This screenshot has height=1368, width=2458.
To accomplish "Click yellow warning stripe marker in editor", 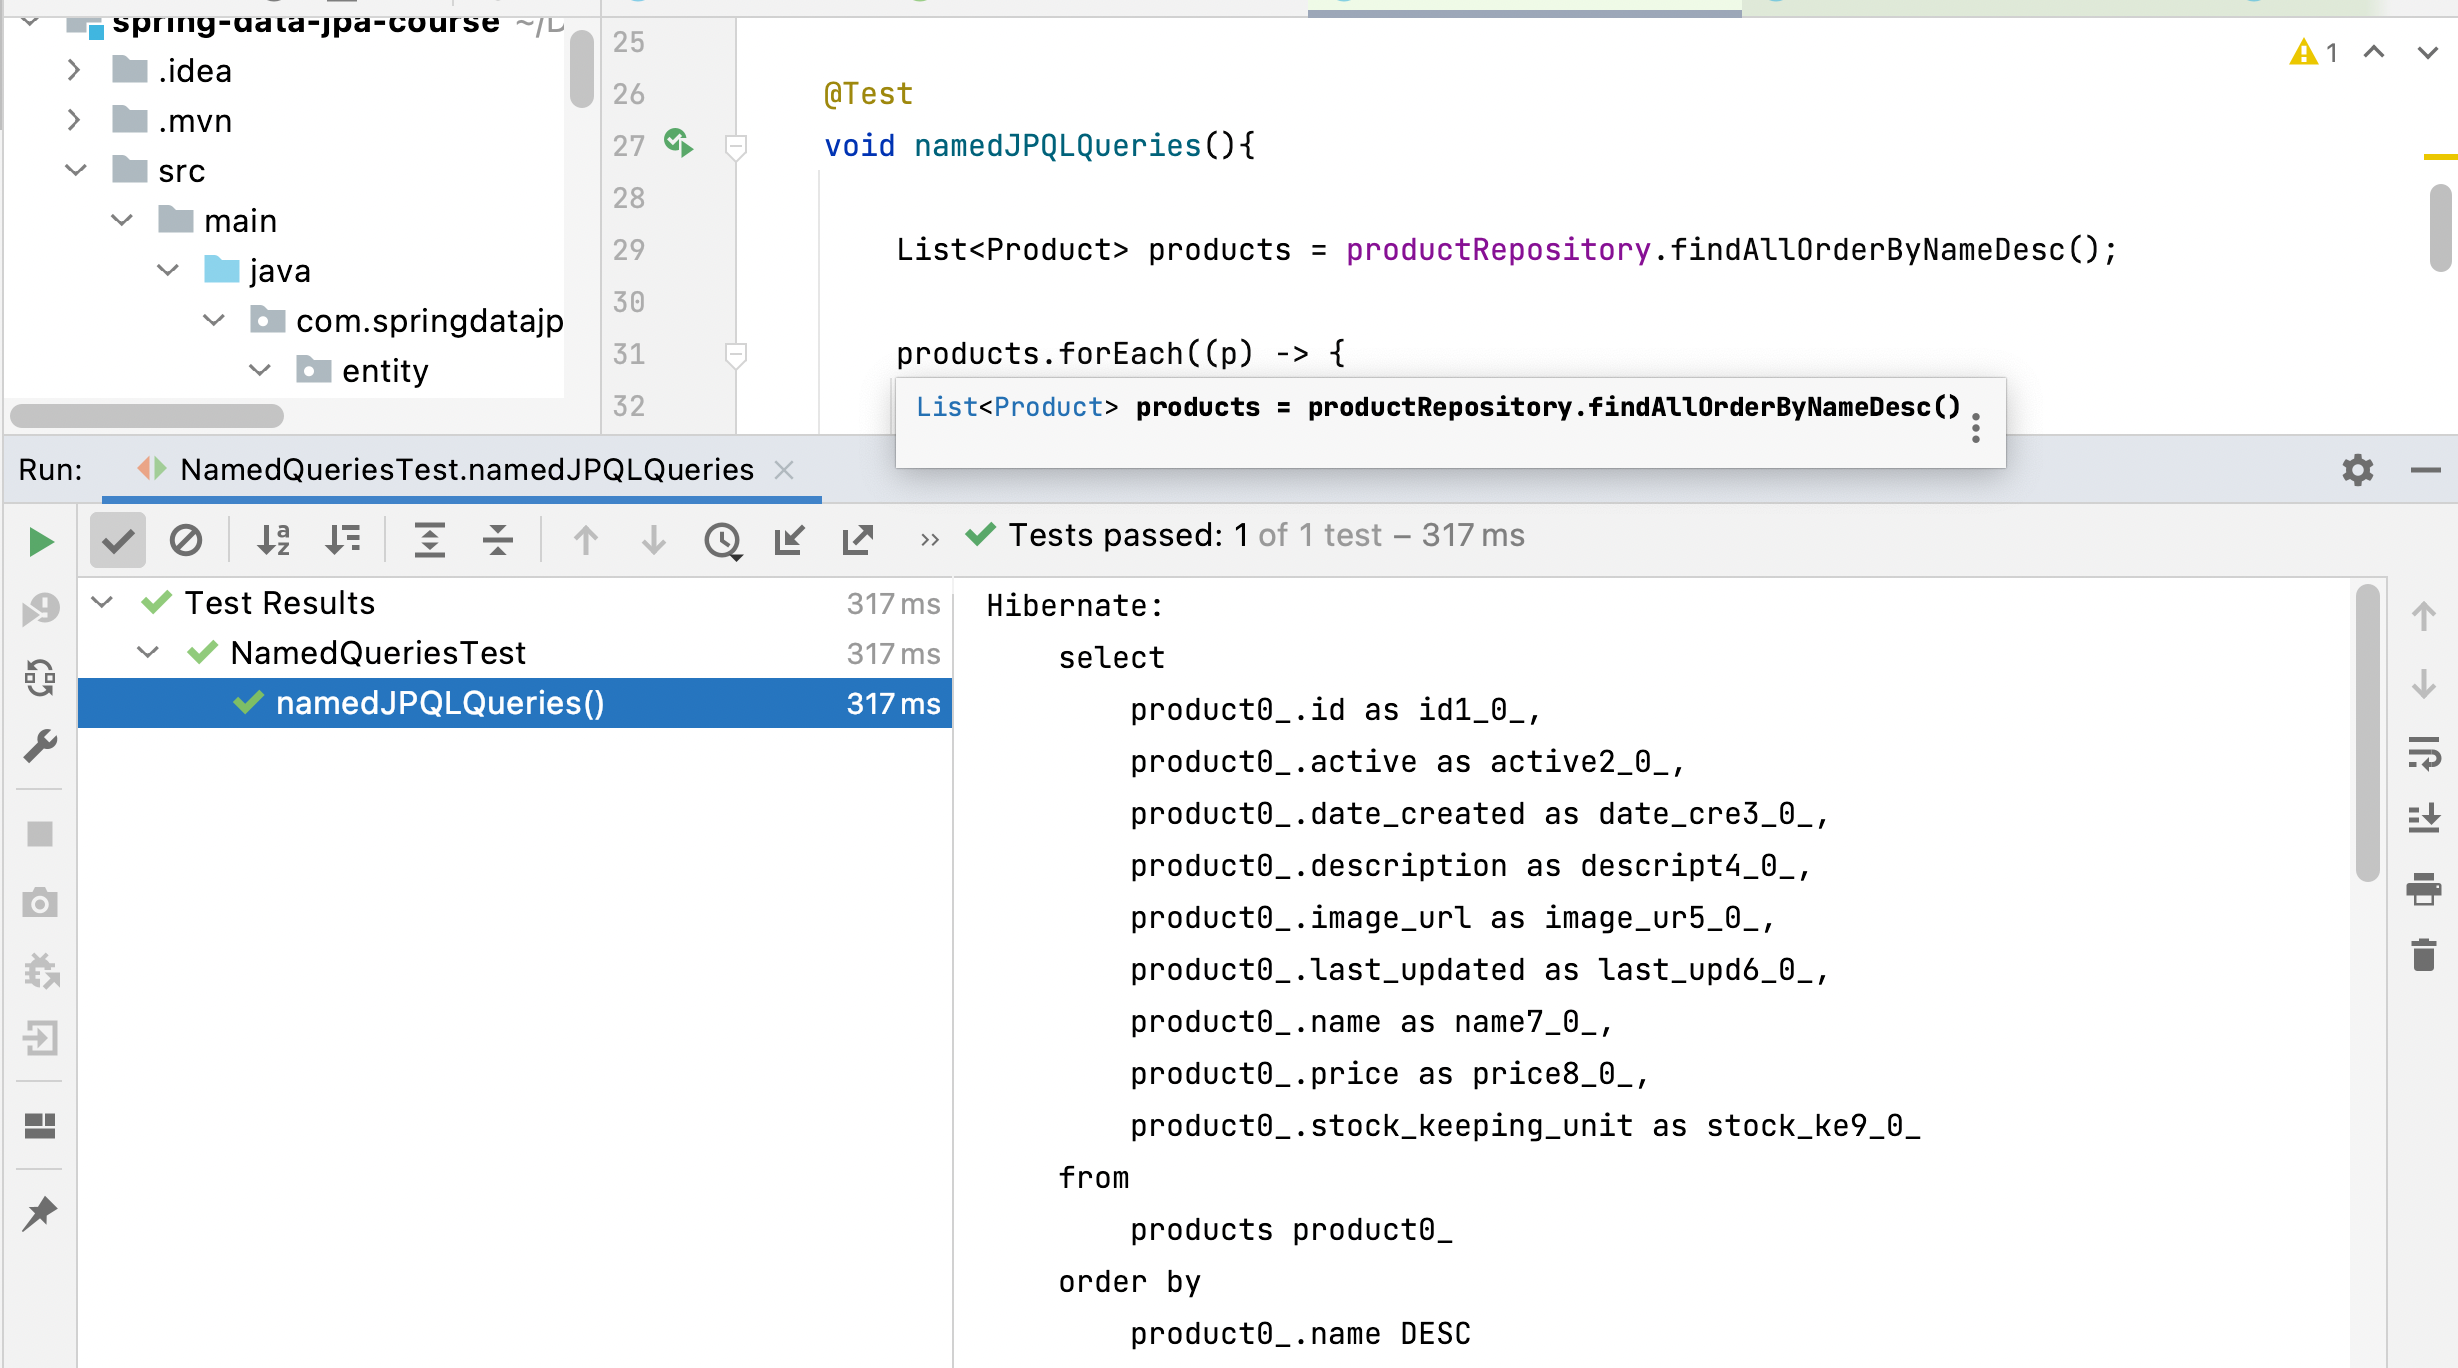I will [2440, 157].
